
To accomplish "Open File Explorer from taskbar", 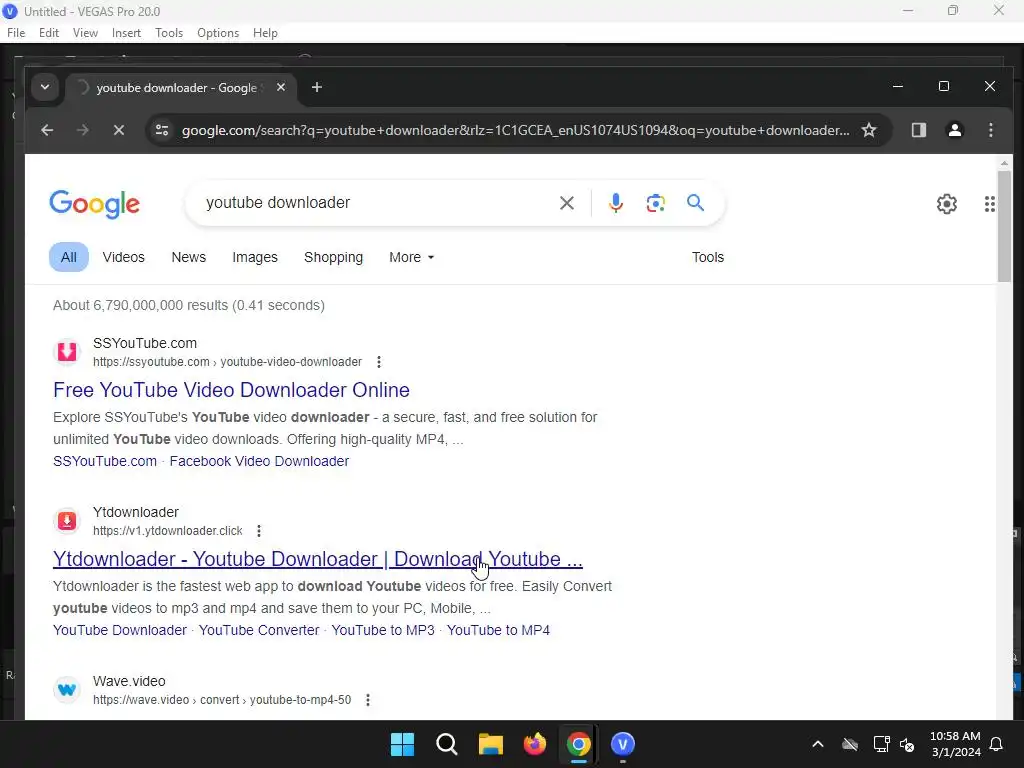I will (490, 744).
